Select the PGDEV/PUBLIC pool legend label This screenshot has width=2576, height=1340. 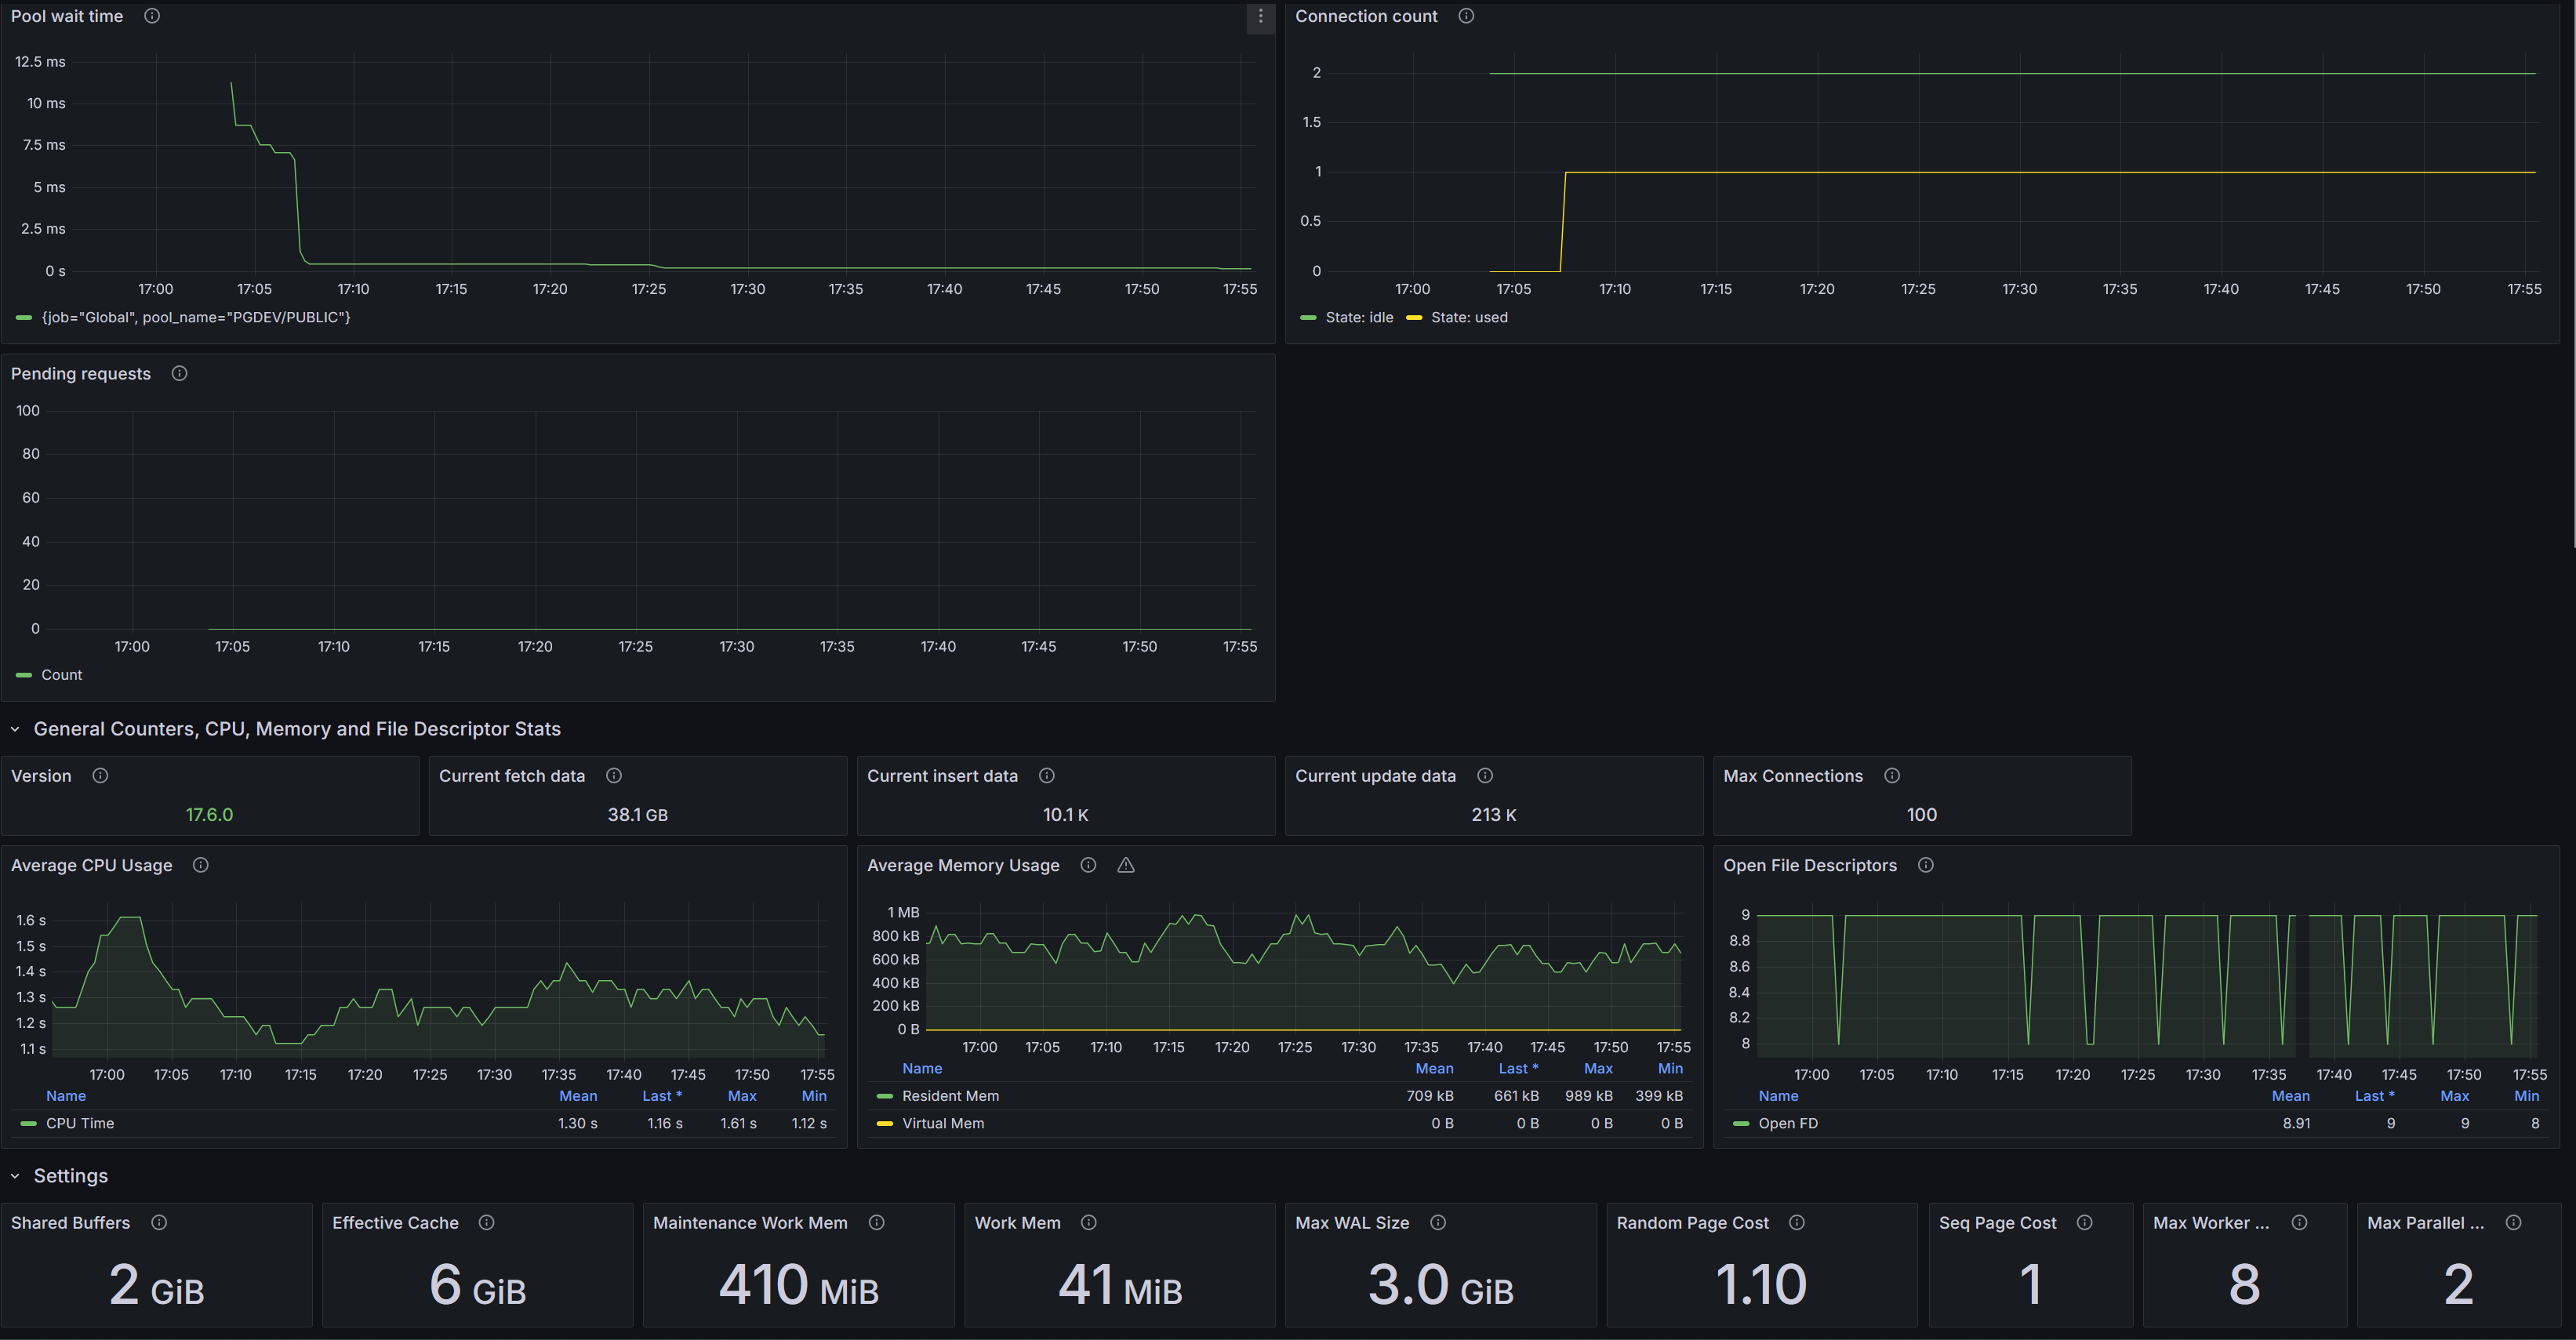pyautogui.click(x=196, y=317)
